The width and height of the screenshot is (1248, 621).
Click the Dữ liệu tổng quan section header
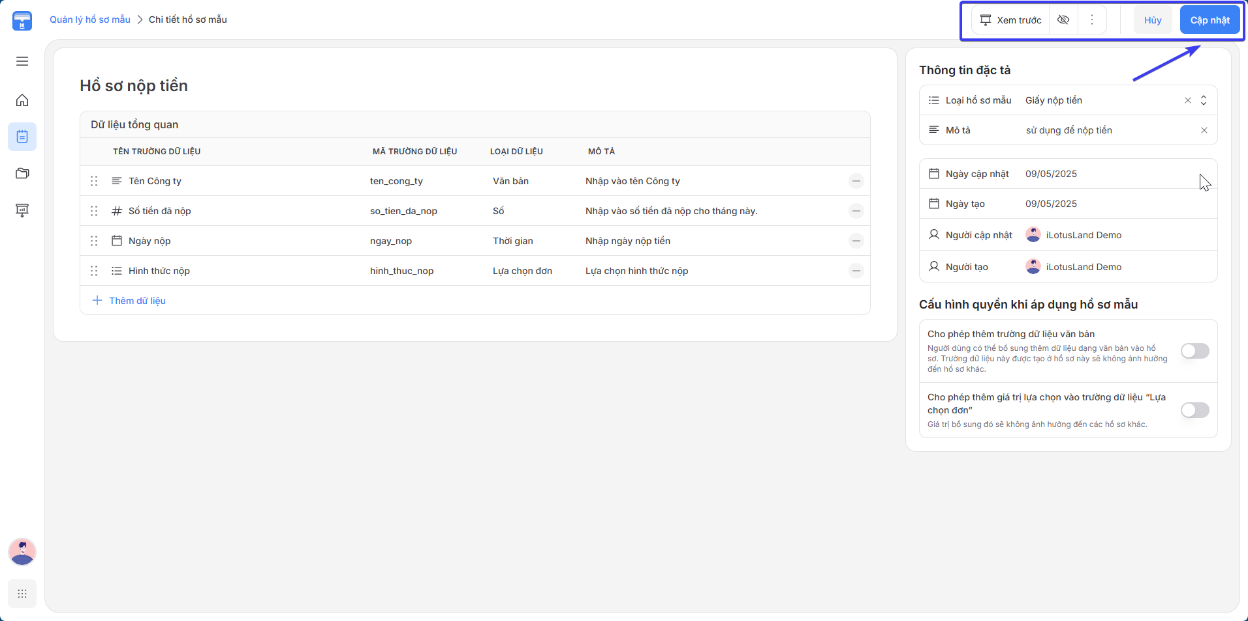(135, 125)
